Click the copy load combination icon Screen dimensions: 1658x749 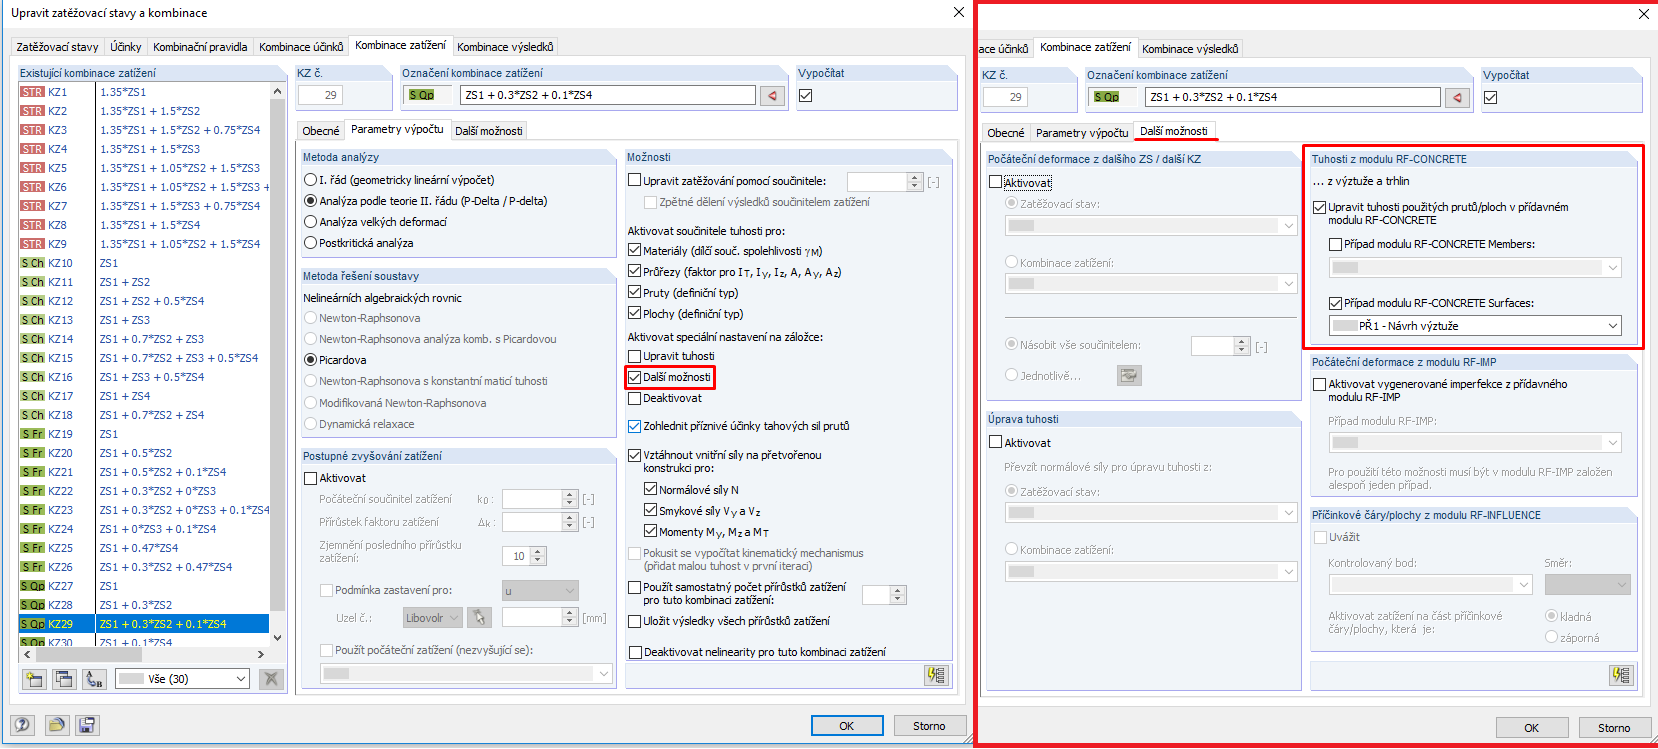click(x=64, y=679)
